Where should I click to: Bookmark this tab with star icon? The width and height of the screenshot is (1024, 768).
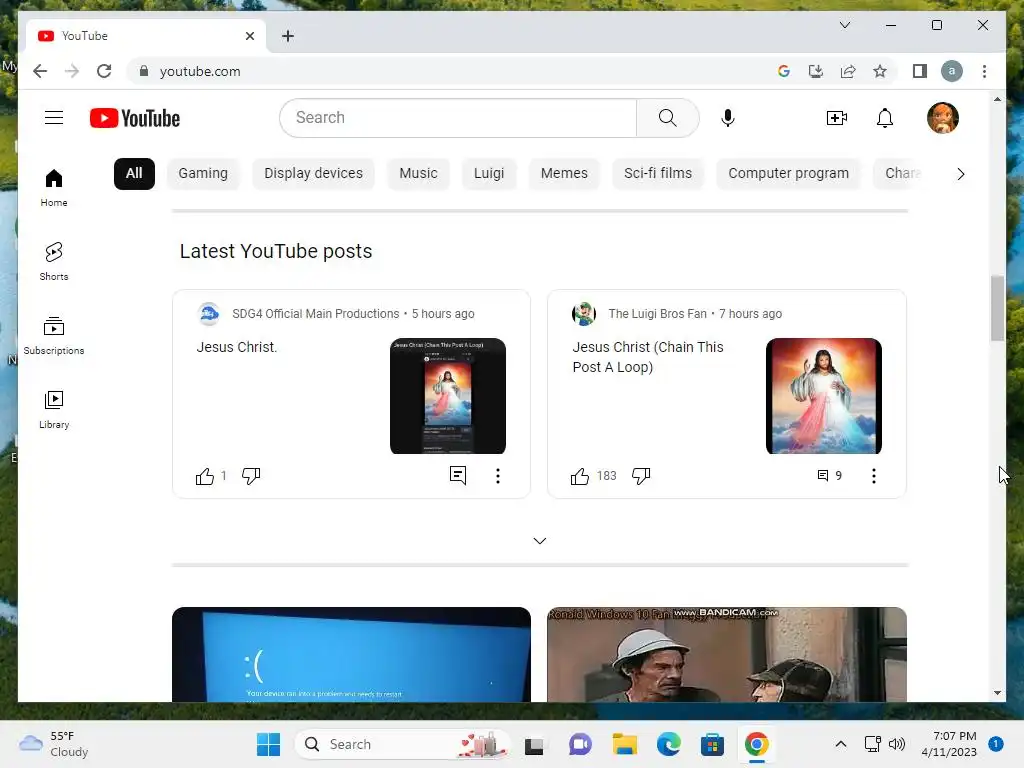click(x=880, y=71)
